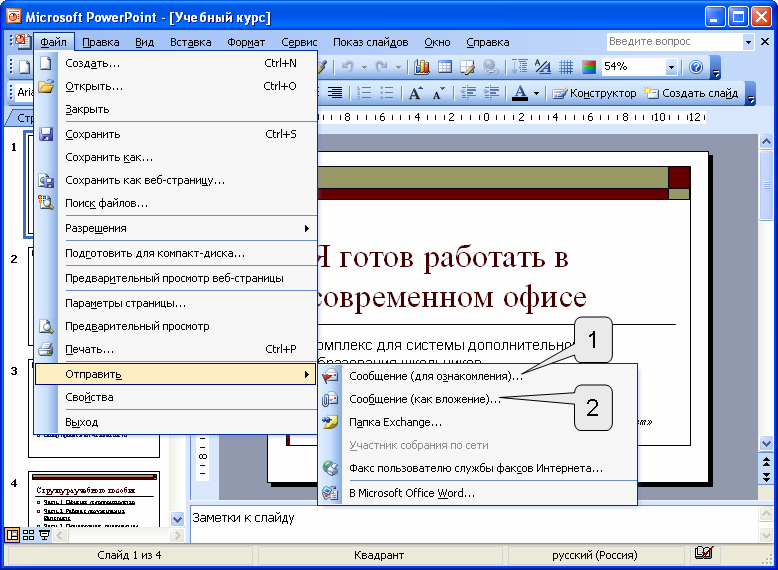Viewport: 778px width, 570px height.
Task: Select Папка Exchange… submenu item
Action: pyautogui.click(x=478, y=422)
